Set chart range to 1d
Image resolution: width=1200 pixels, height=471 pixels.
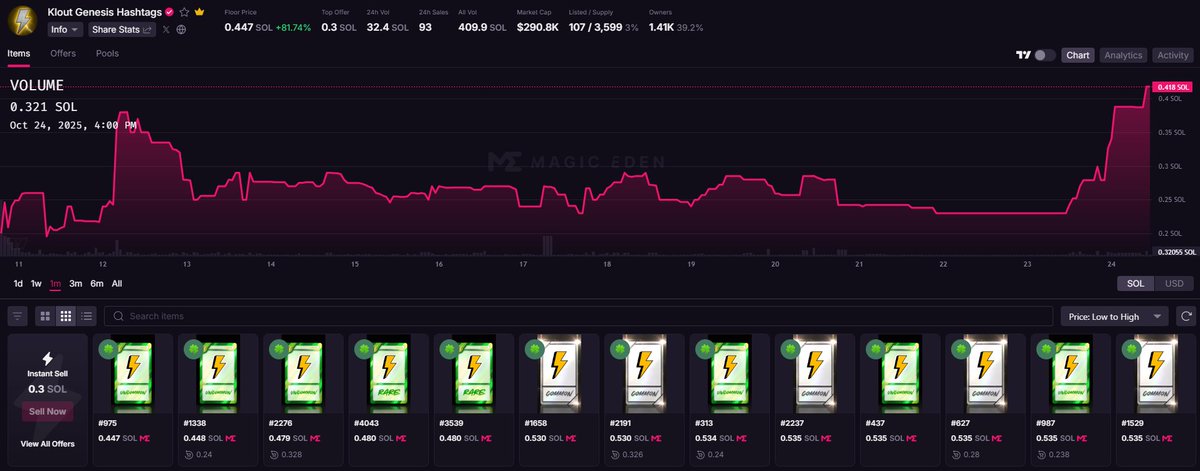[17, 284]
